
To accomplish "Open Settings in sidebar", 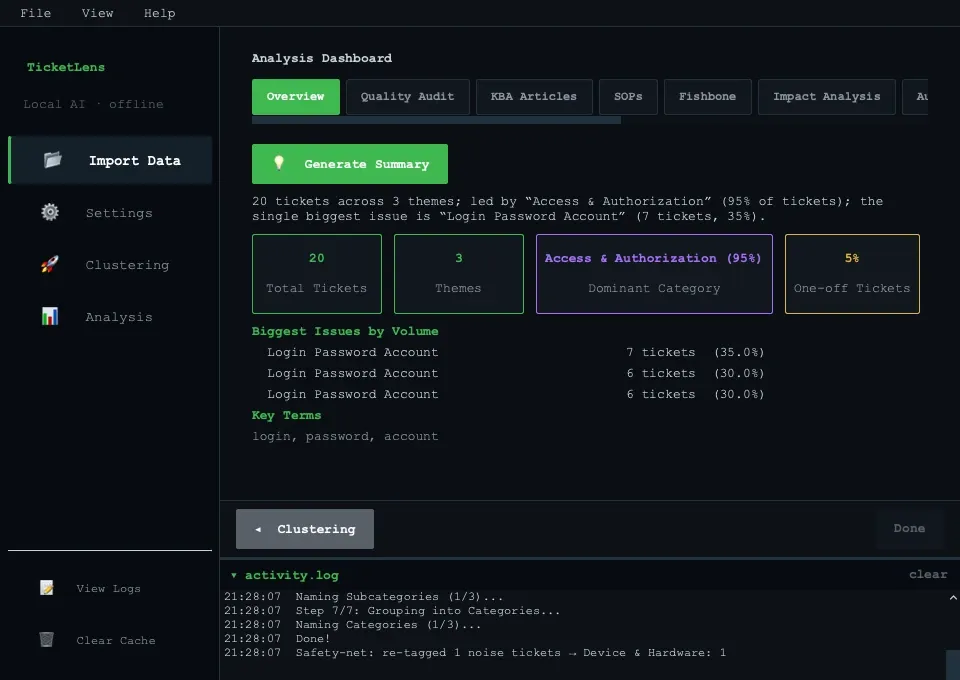I will coord(111,212).
